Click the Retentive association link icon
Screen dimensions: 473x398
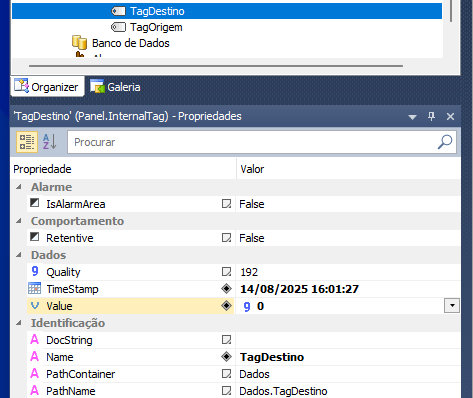click(x=226, y=238)
